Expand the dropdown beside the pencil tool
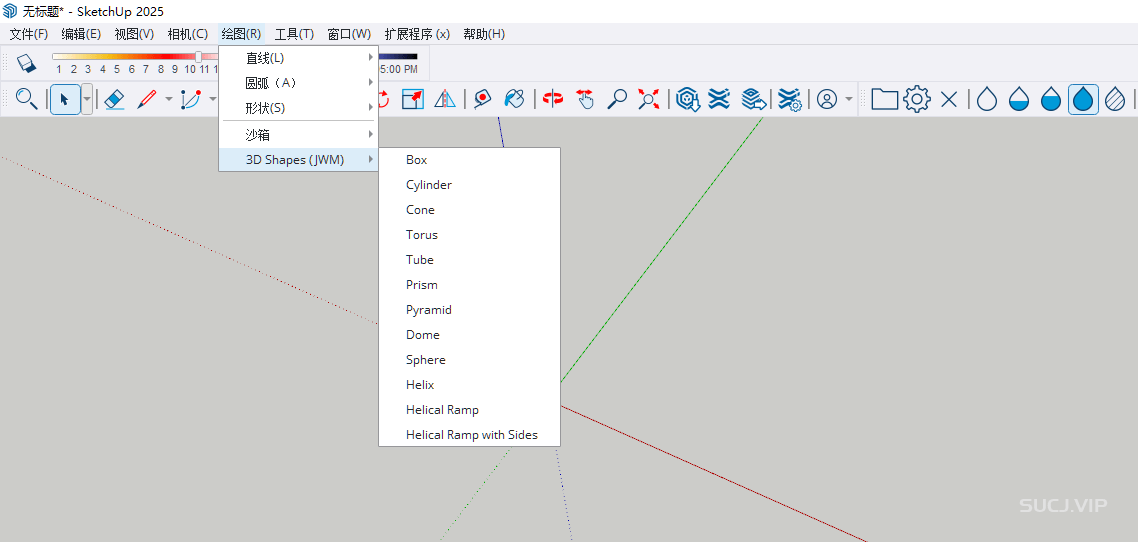 (x=168, y=99)
